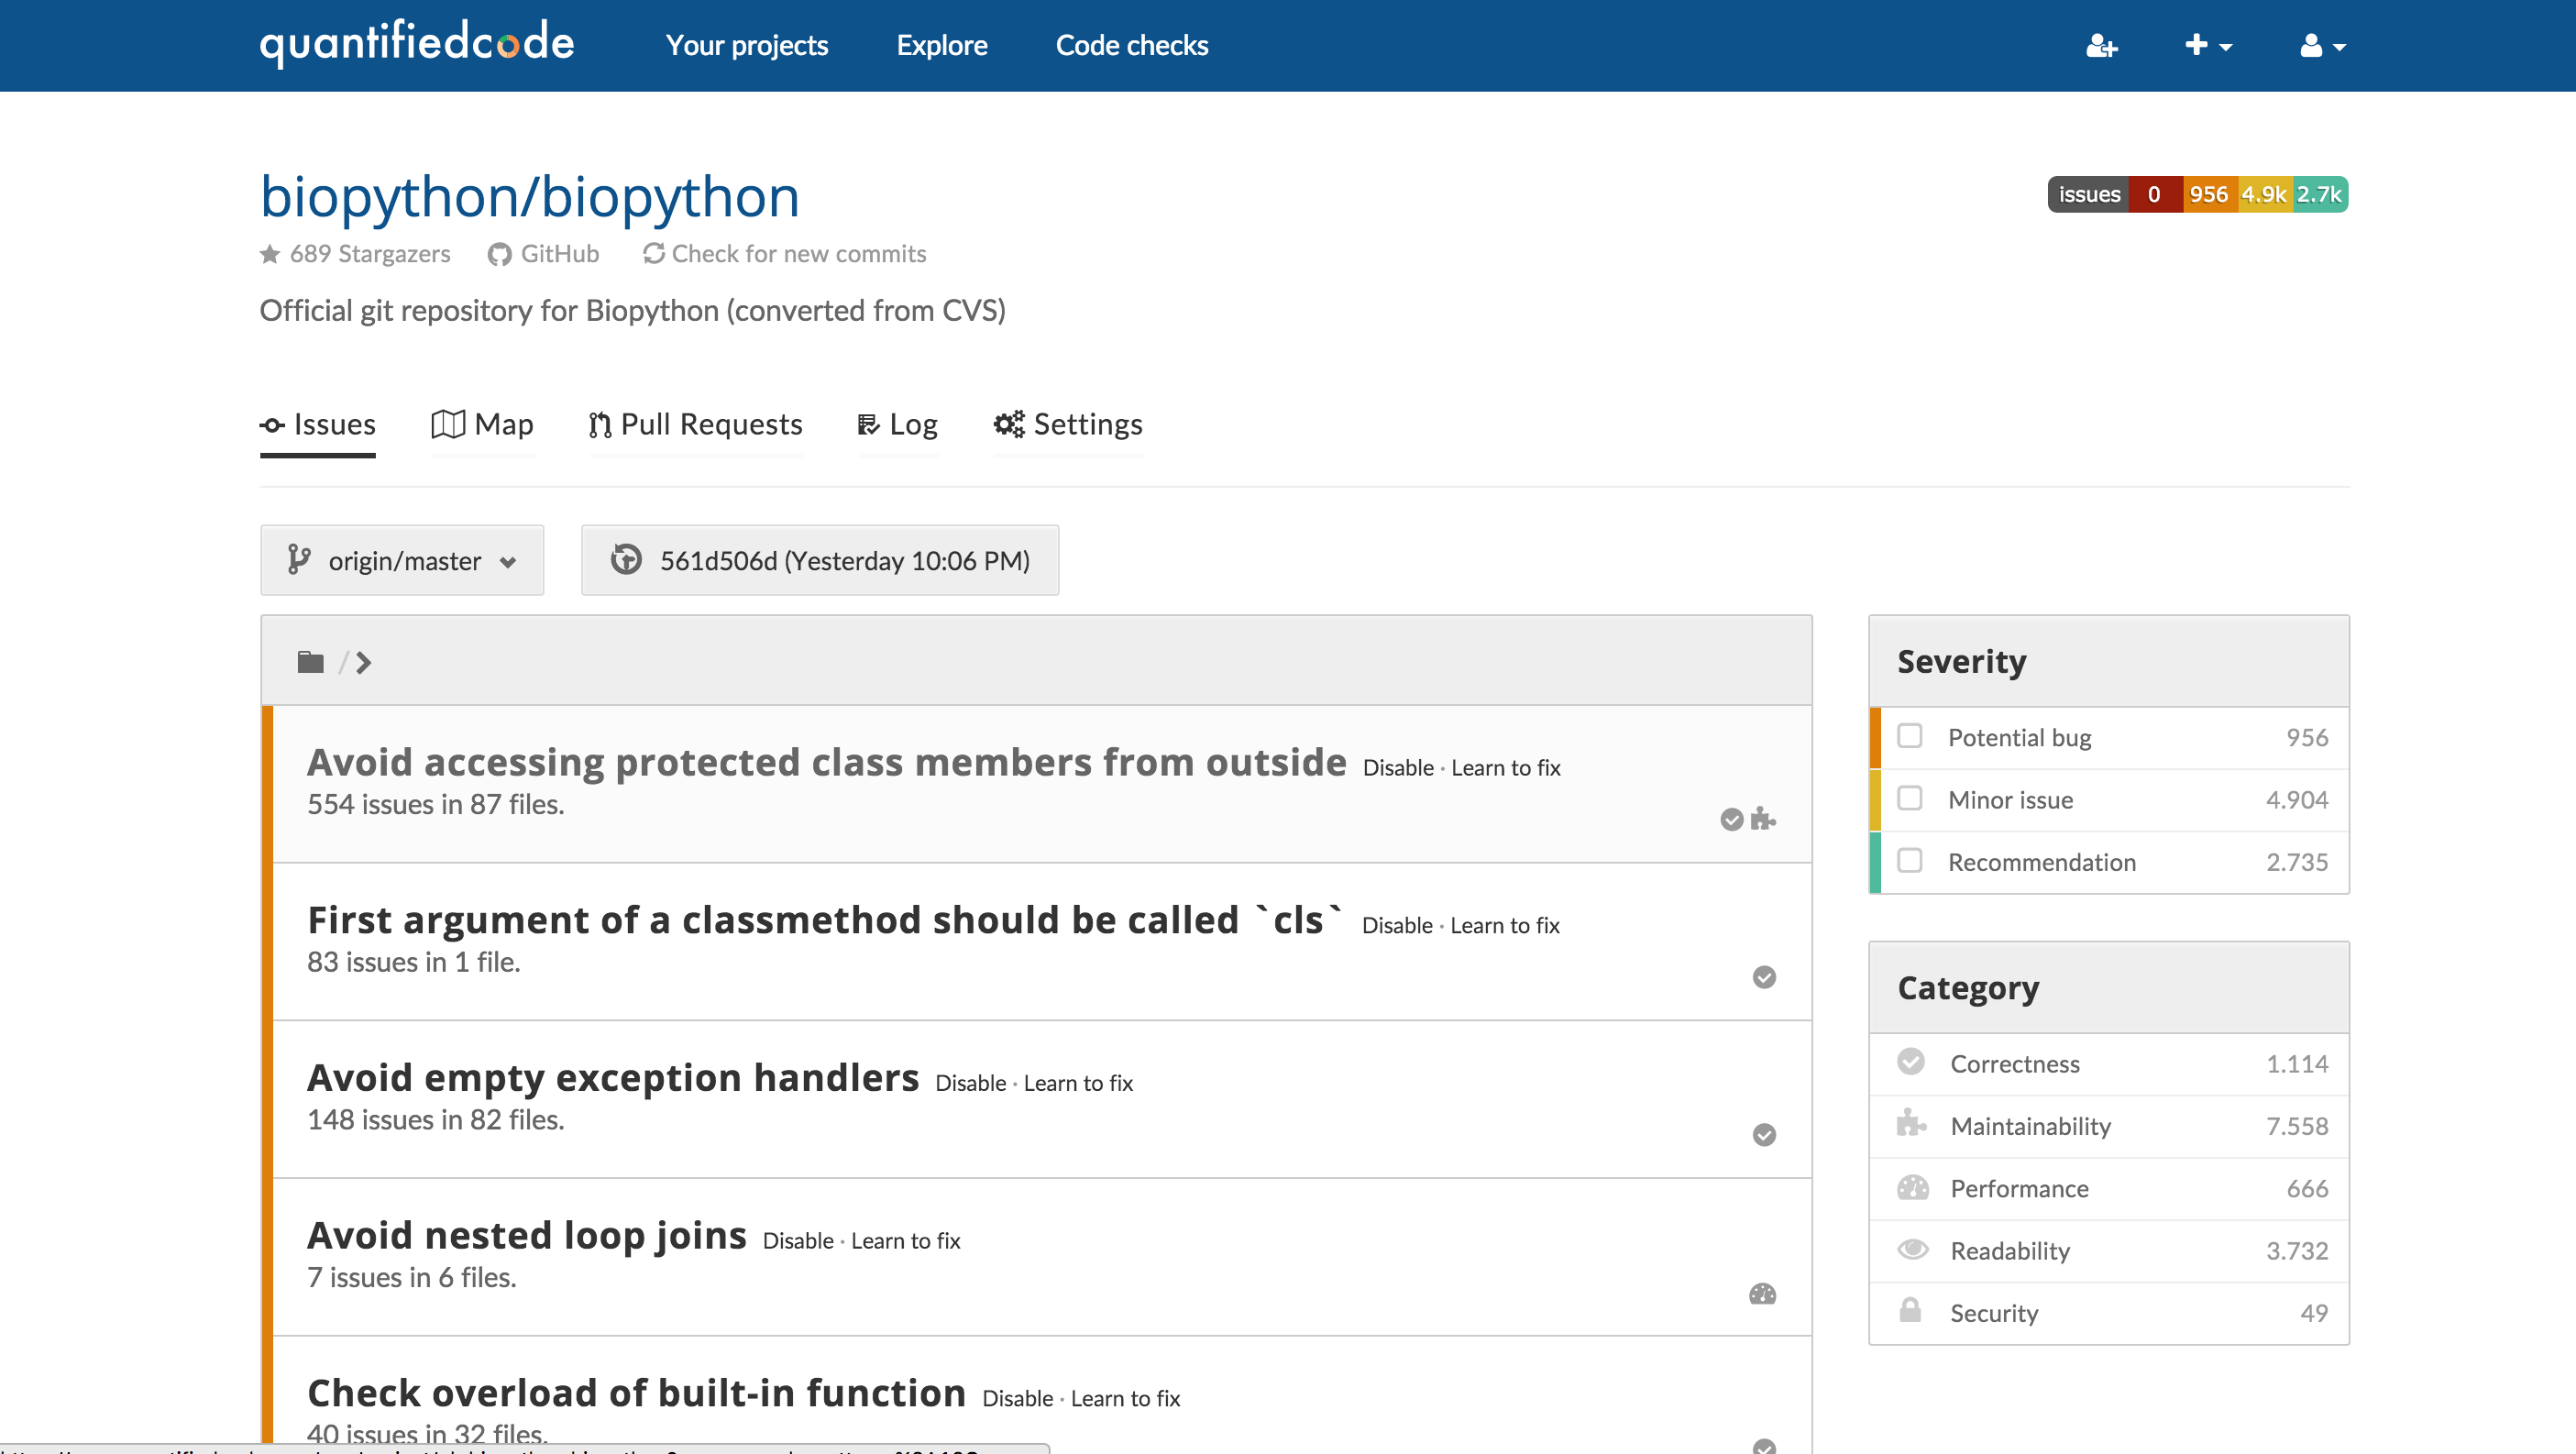Image resolution: width=2576 pixels, height=1454 pixels.
Task: Expand the plus menu in the header
Action: pyautogui.click(x=2207, y=46)
